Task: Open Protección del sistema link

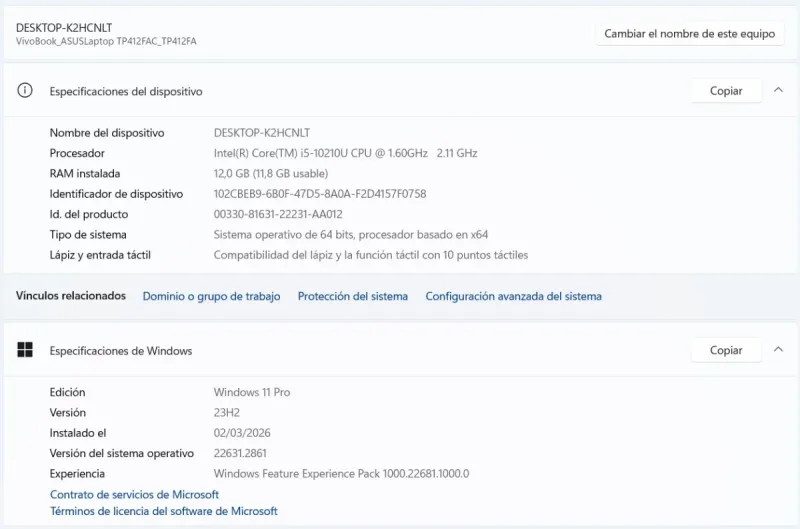Action: click(x=353, y=296)
